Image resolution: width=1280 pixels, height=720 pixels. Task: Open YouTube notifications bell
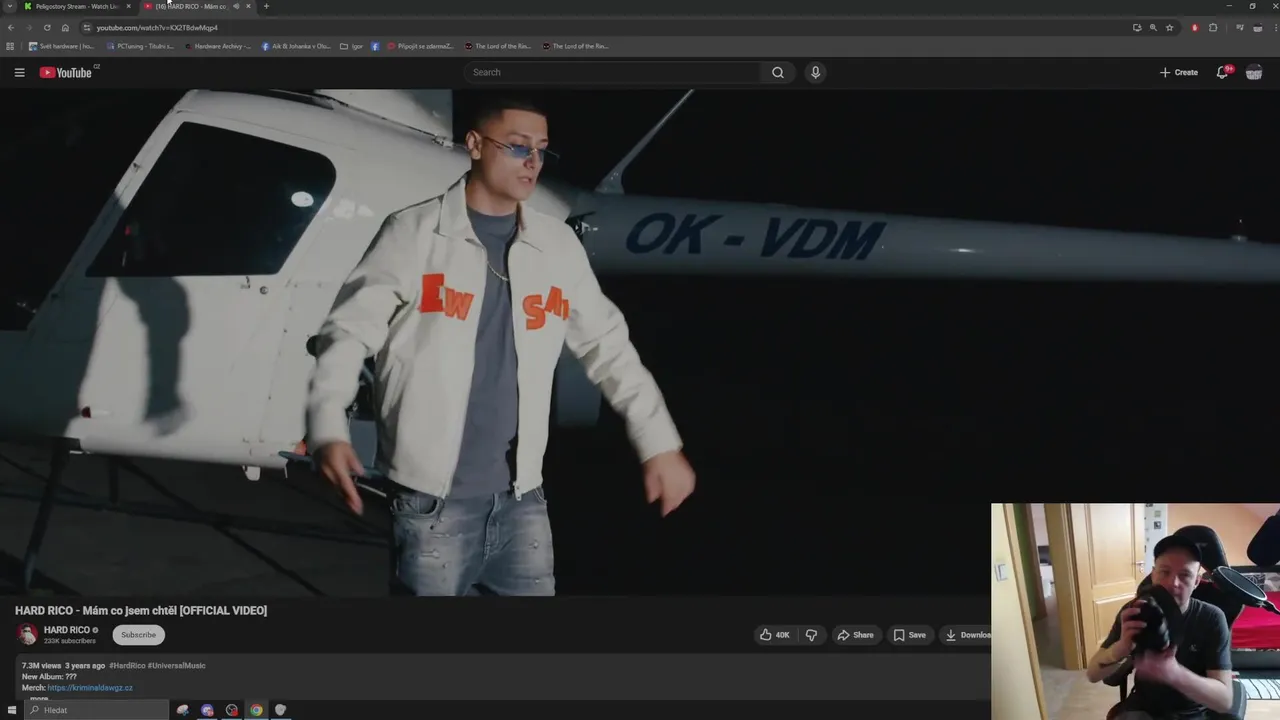tap(1222, 72)
